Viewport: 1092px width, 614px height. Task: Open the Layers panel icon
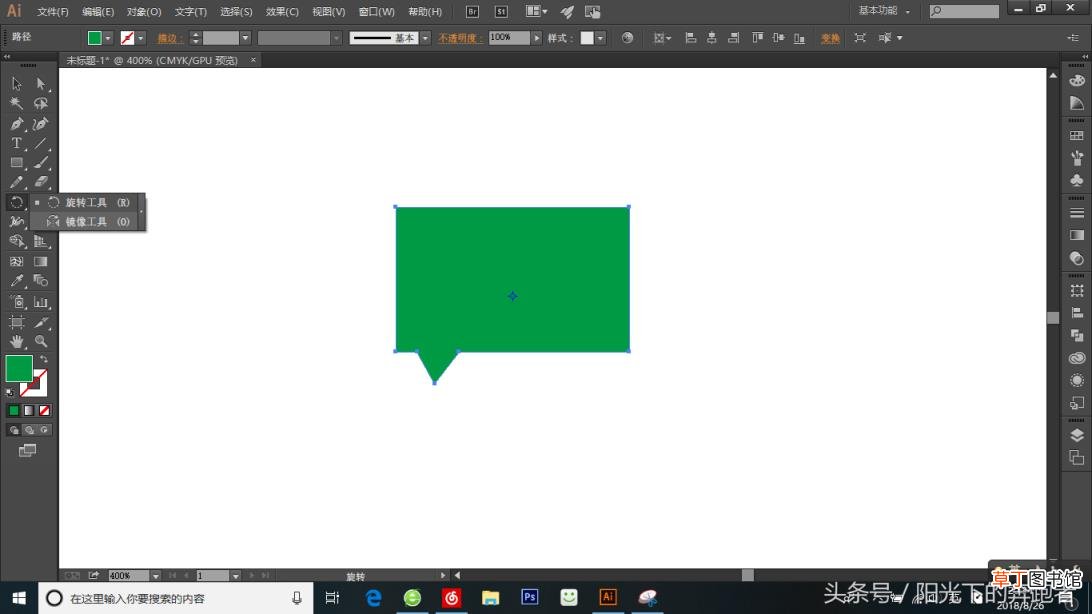[x=1077, y=435]
